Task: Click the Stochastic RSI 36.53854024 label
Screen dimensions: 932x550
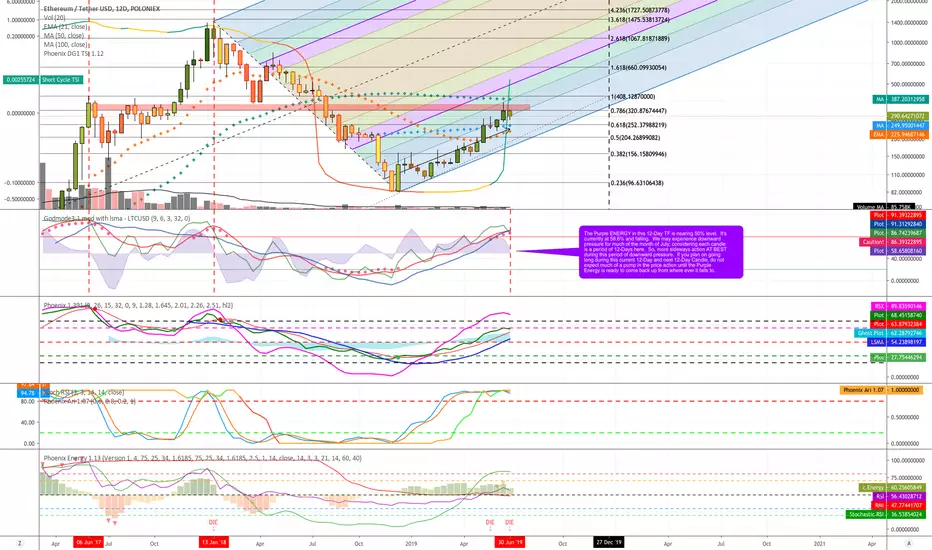Action: click(886, 514)
